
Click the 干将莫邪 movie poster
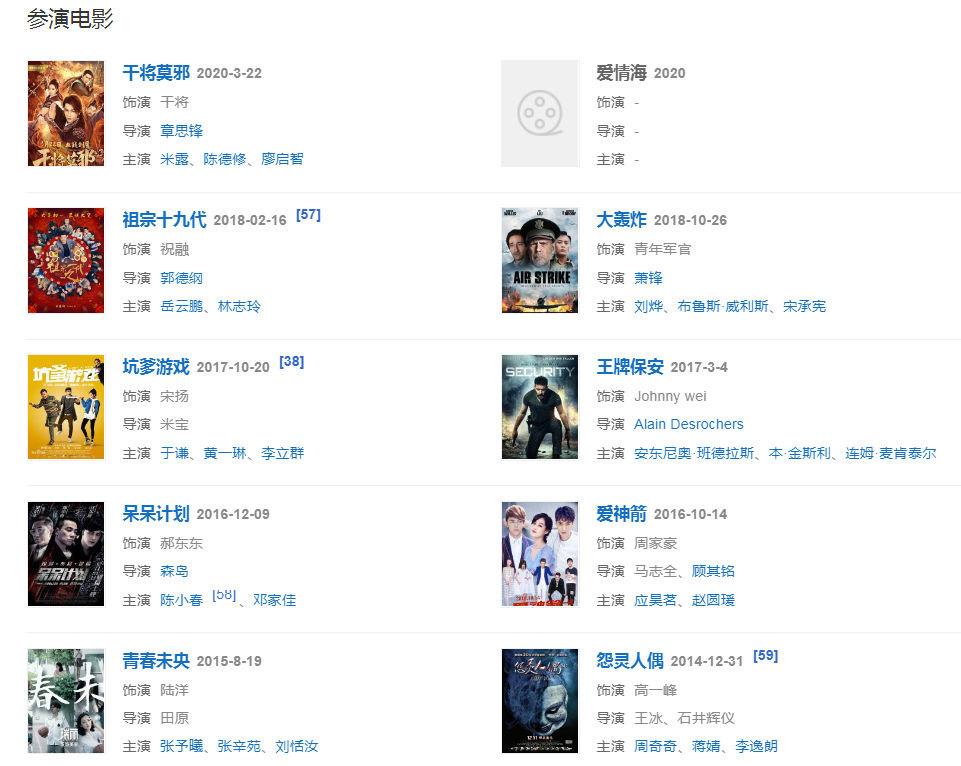pos(66,113)
